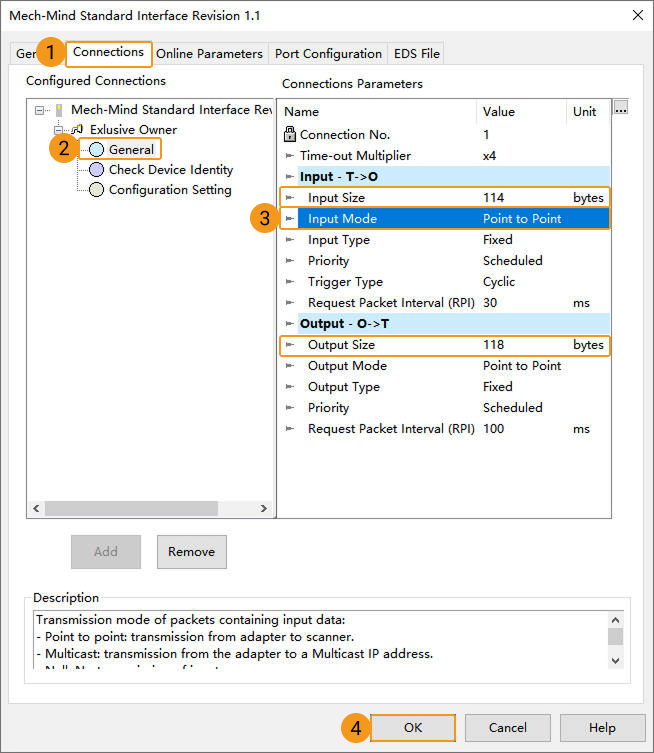Click arrow icon beside Input Mode row
This screenshot has width=654, height=753.
point(289,219)
